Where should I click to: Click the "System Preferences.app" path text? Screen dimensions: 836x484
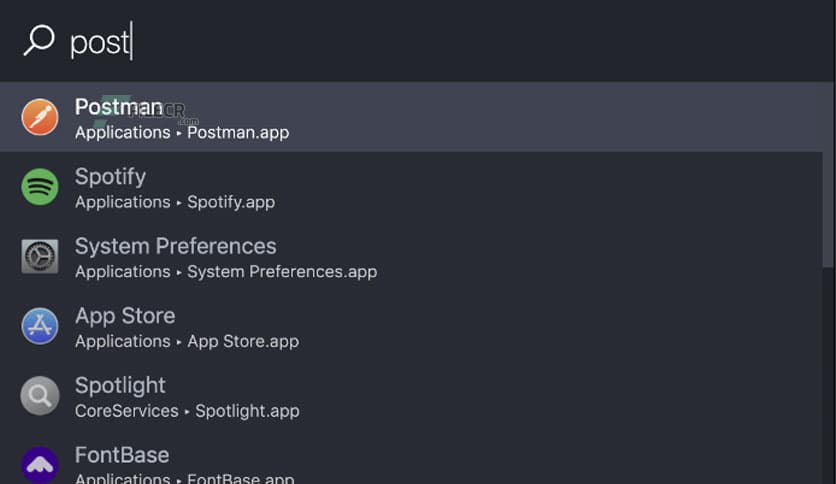point(282,272)
